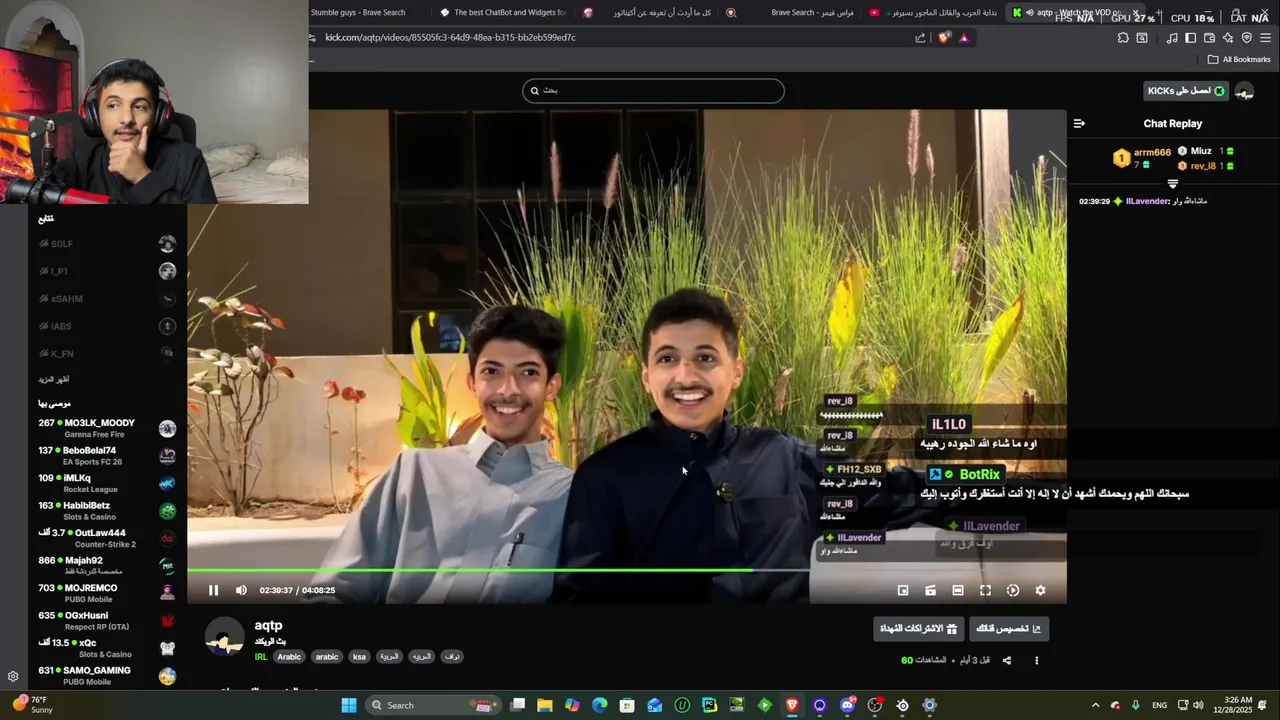
Task: Open the video player settings gear
Action: pyautogui.click(x=1040, y=590)
